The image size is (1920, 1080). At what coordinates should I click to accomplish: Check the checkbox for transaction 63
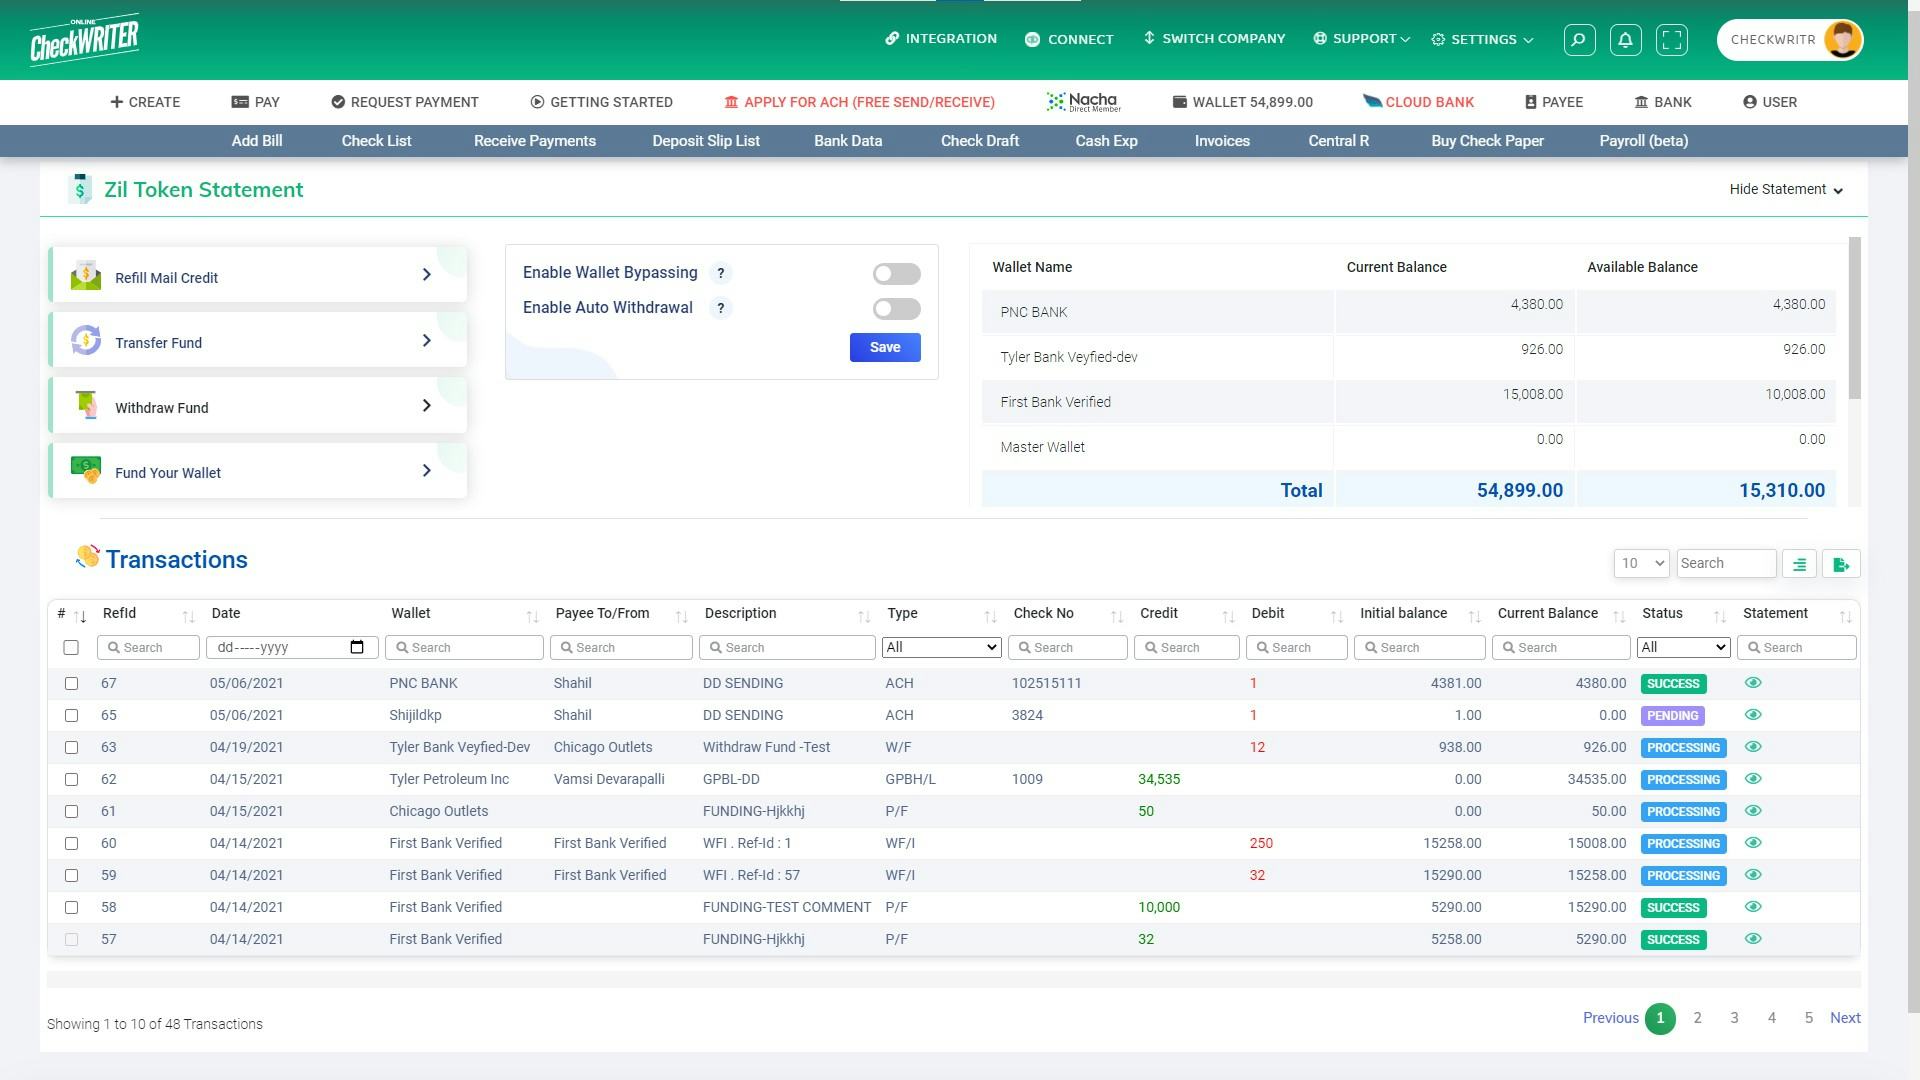(x=71, y=748)
